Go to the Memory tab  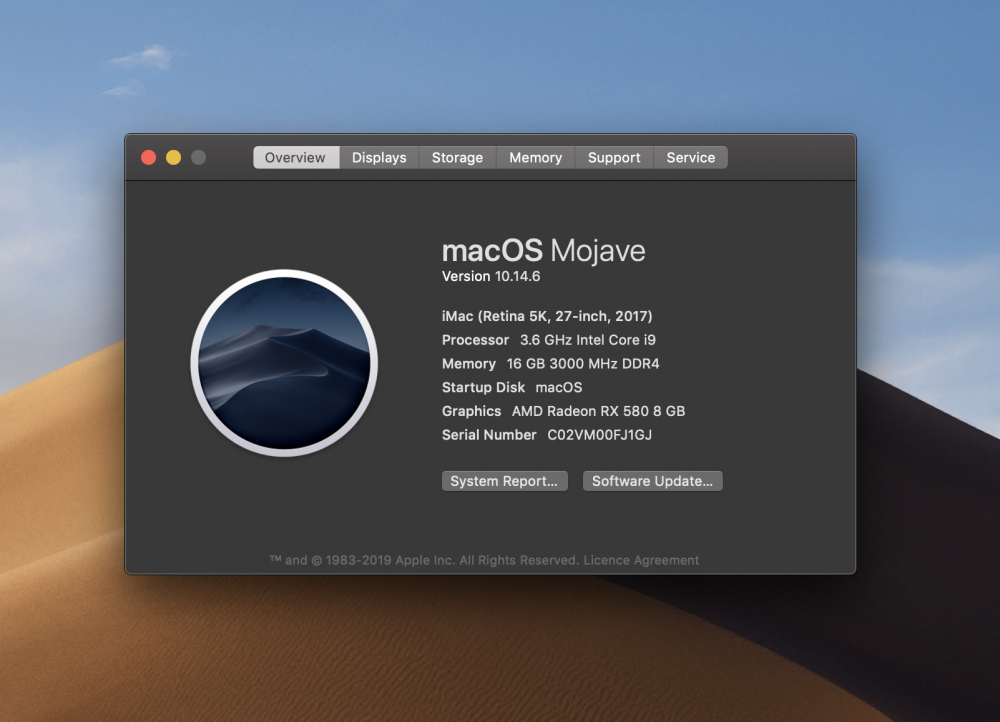click(536, 158)
